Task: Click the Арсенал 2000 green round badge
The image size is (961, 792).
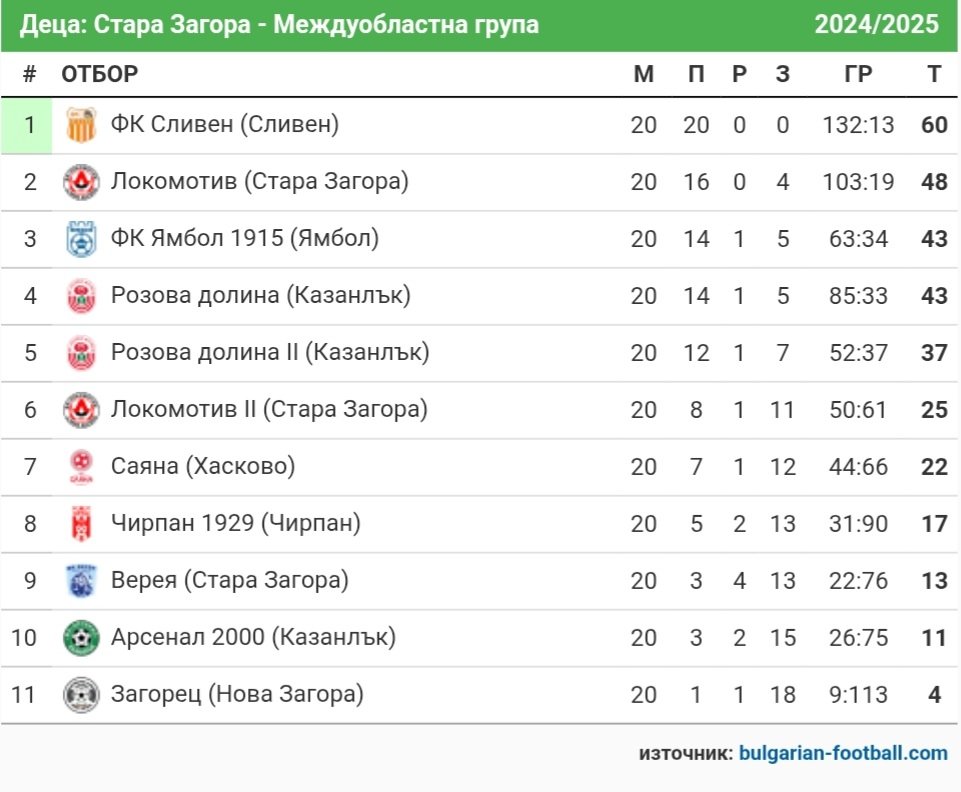Action: coord(81,638)
